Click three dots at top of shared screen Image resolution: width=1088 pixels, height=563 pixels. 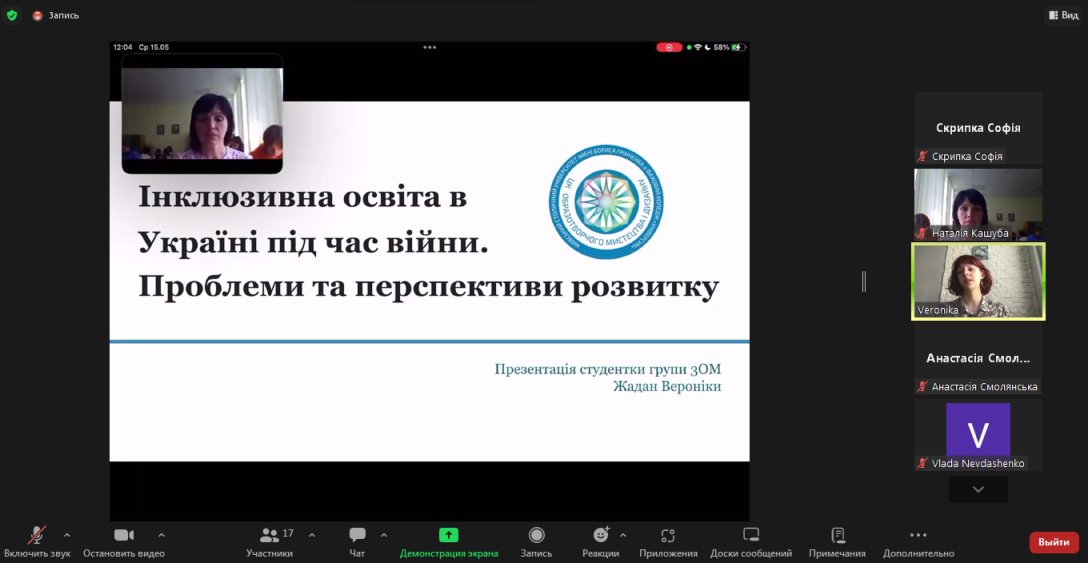point(430,47)
